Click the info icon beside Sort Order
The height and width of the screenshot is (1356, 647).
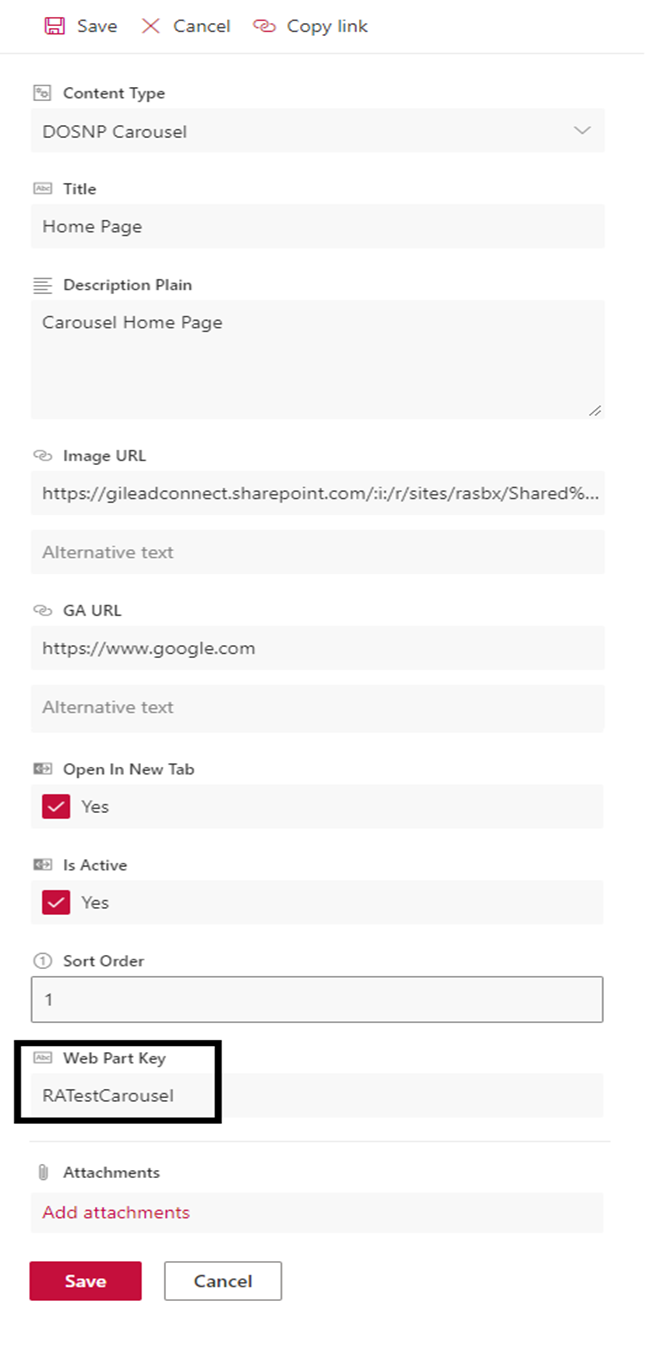click(43, 961)
